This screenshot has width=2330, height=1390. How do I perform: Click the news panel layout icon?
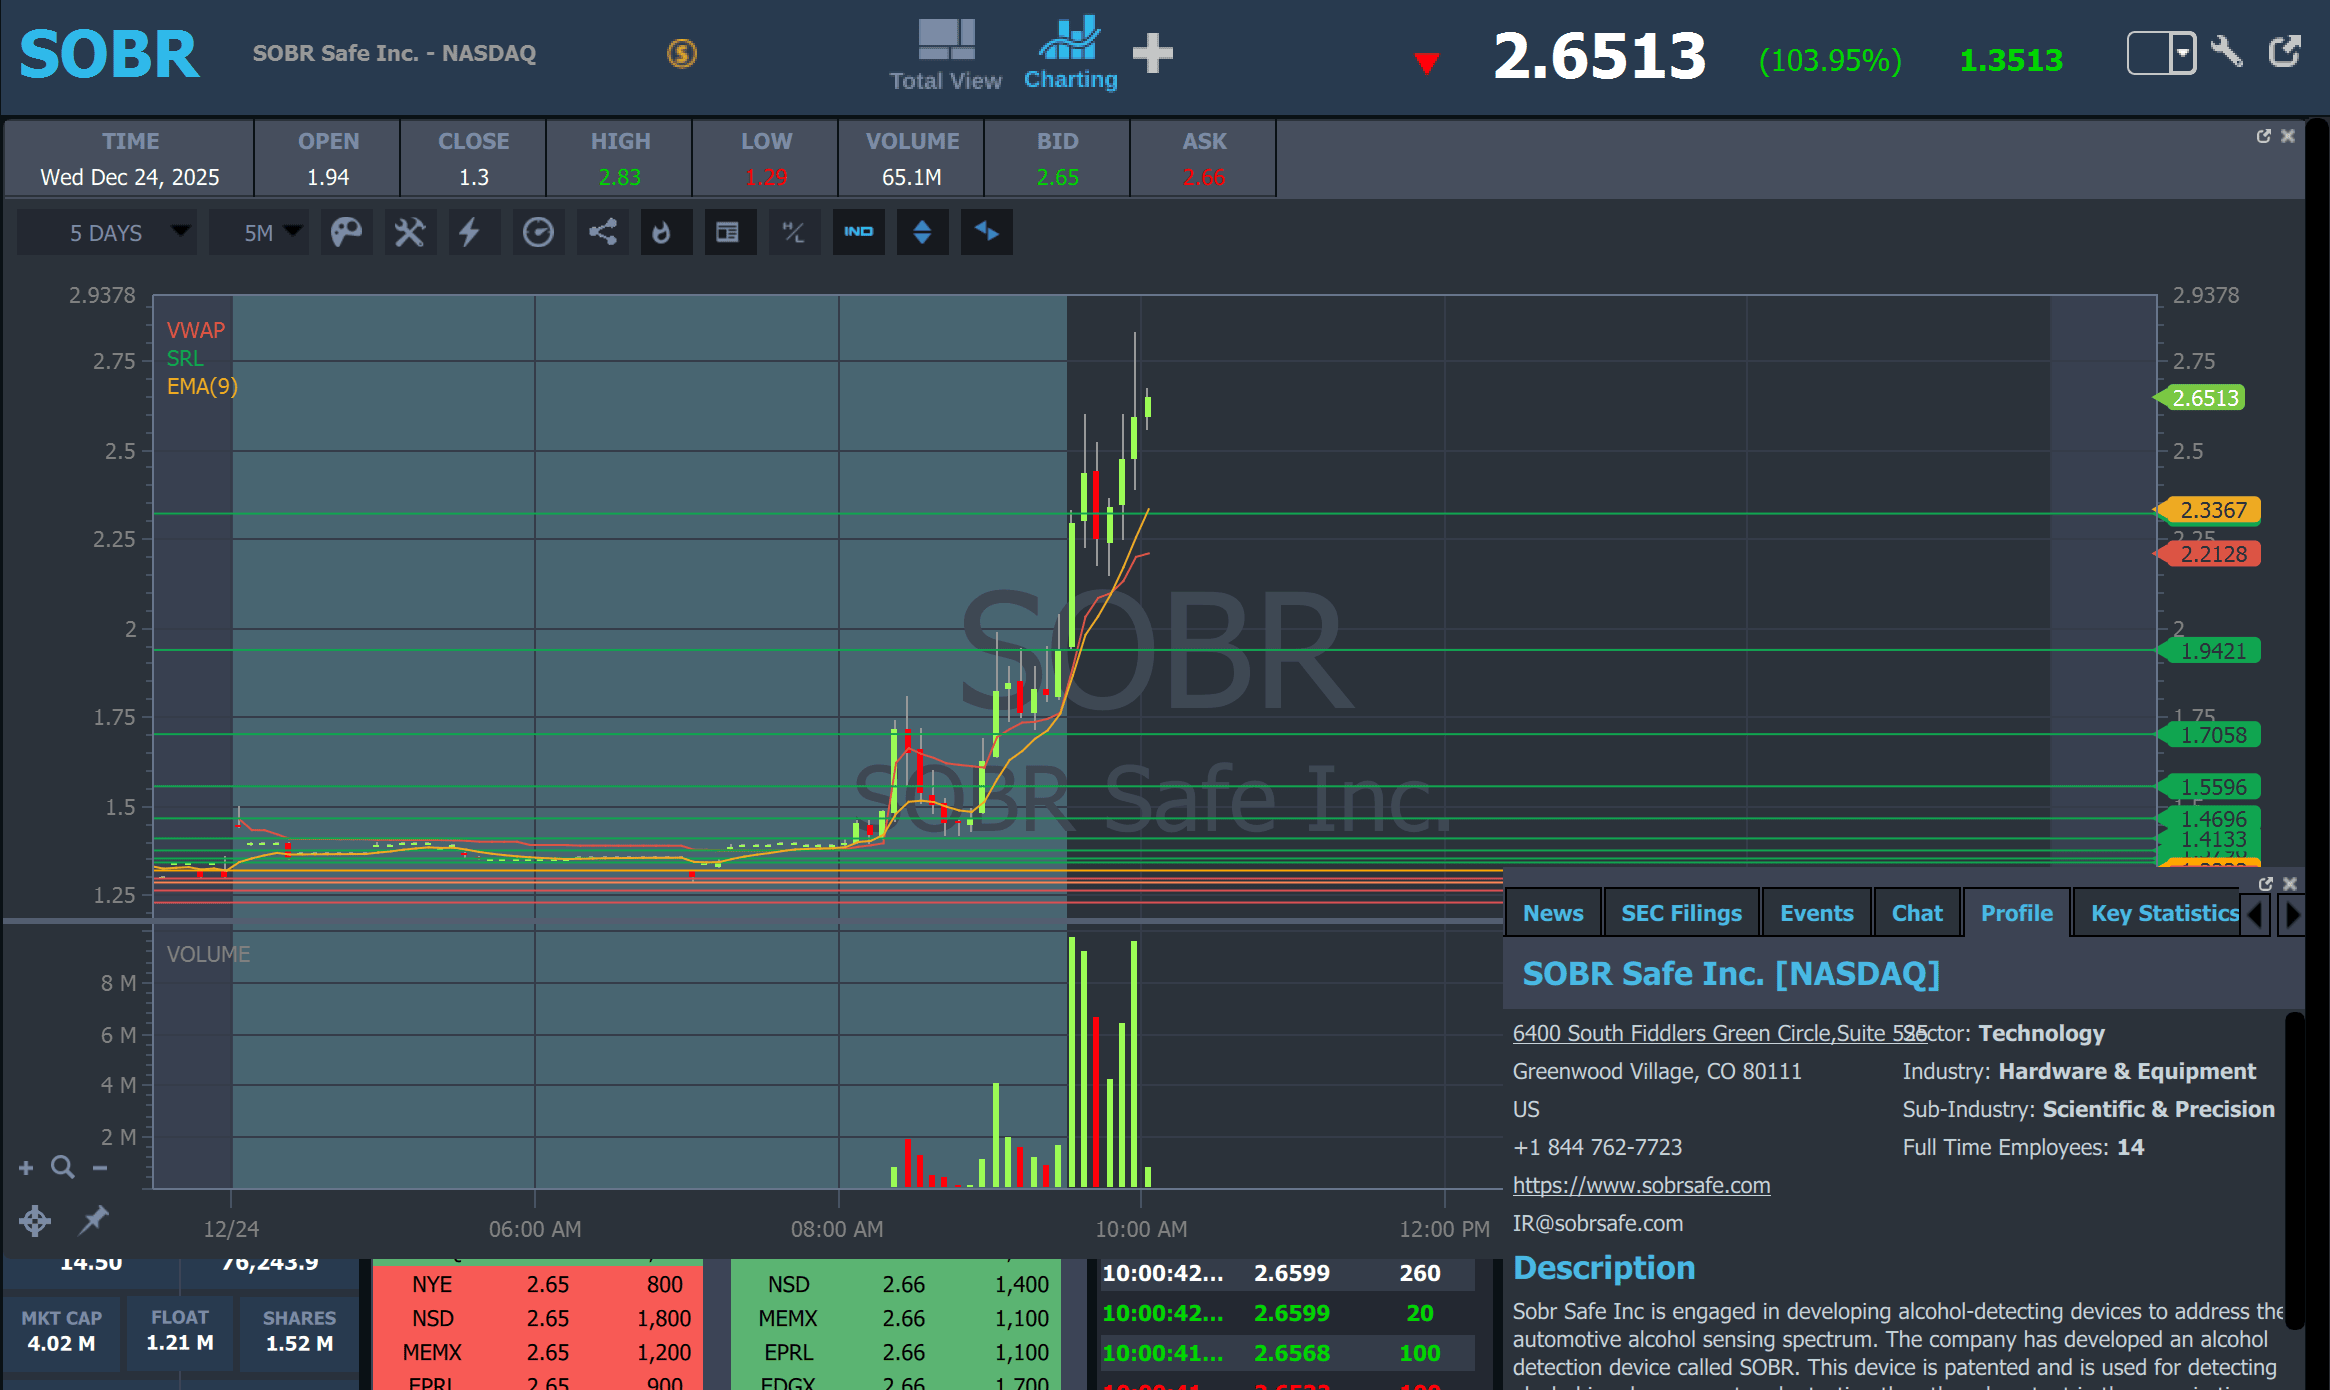727,233
